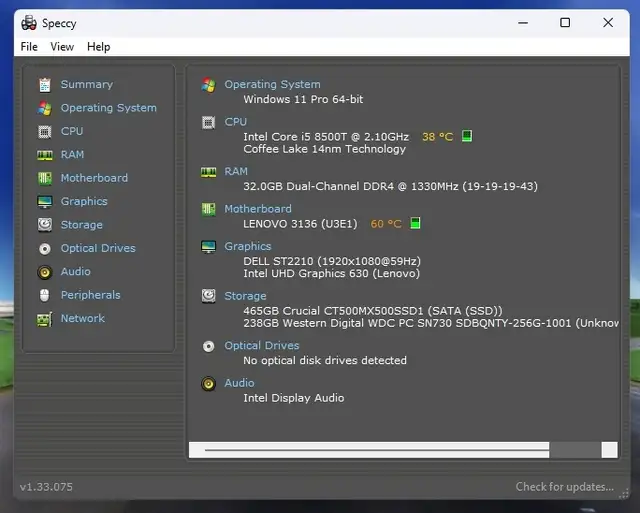Image resolution: width=640 pixels, height=513 pixels.
Task: Select Optical Drives in the sidebar
Action: [98, 248]
